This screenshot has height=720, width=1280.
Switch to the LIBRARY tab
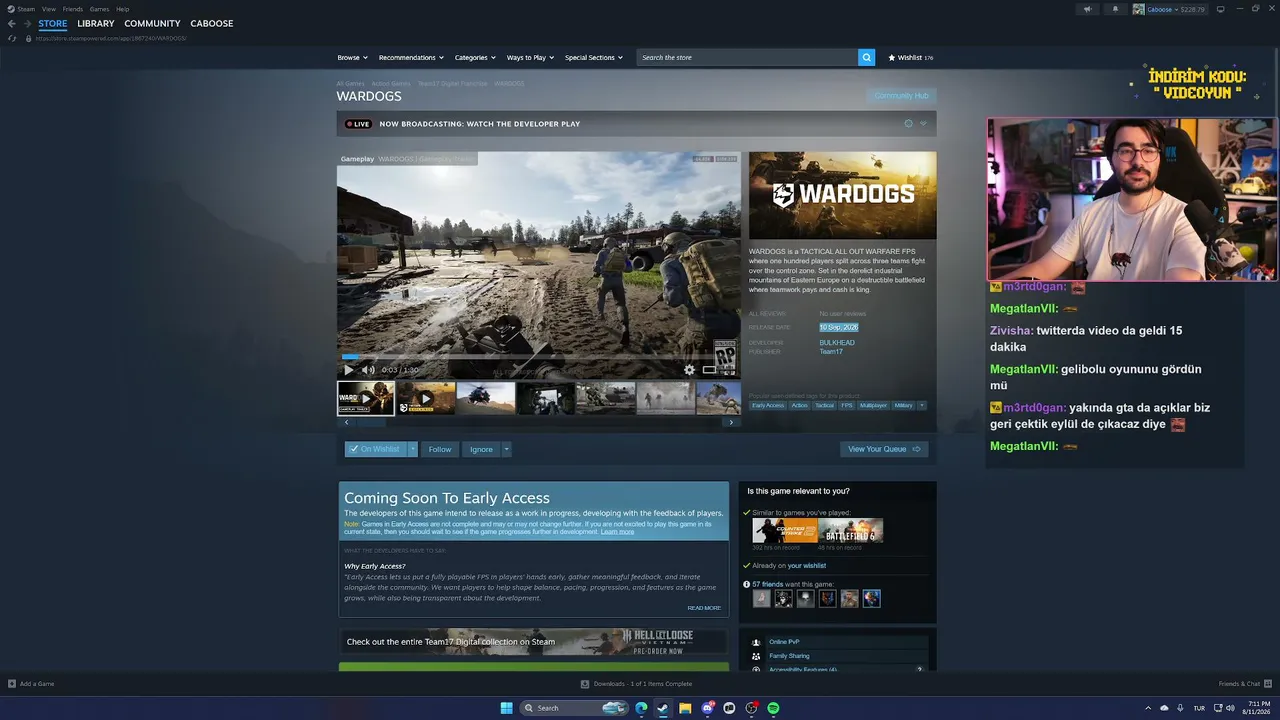click(x=96, y=23)
